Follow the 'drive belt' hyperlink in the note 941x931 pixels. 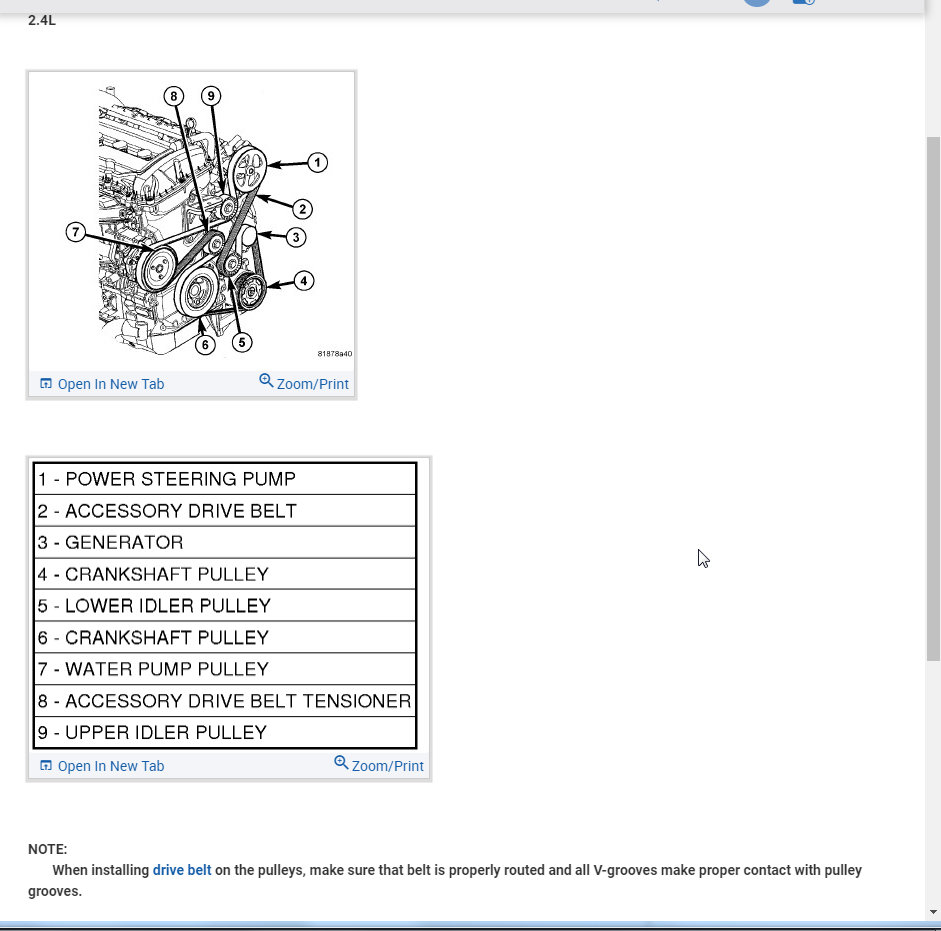182,870
